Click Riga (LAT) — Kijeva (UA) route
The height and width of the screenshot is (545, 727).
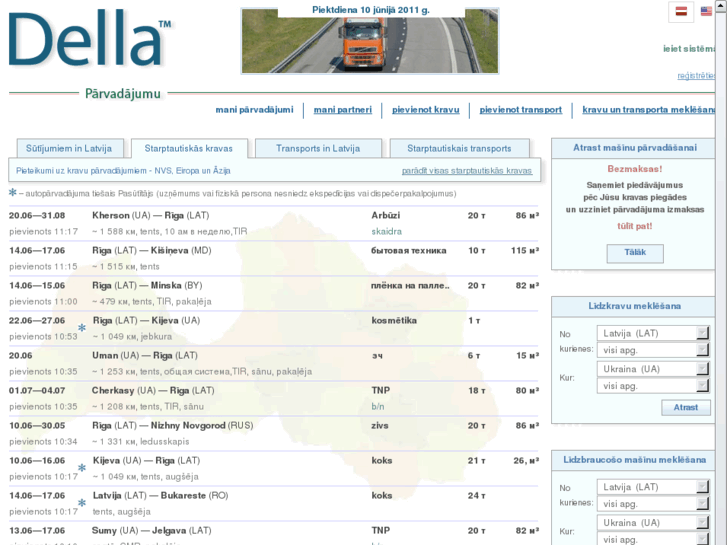pos(147,321)
